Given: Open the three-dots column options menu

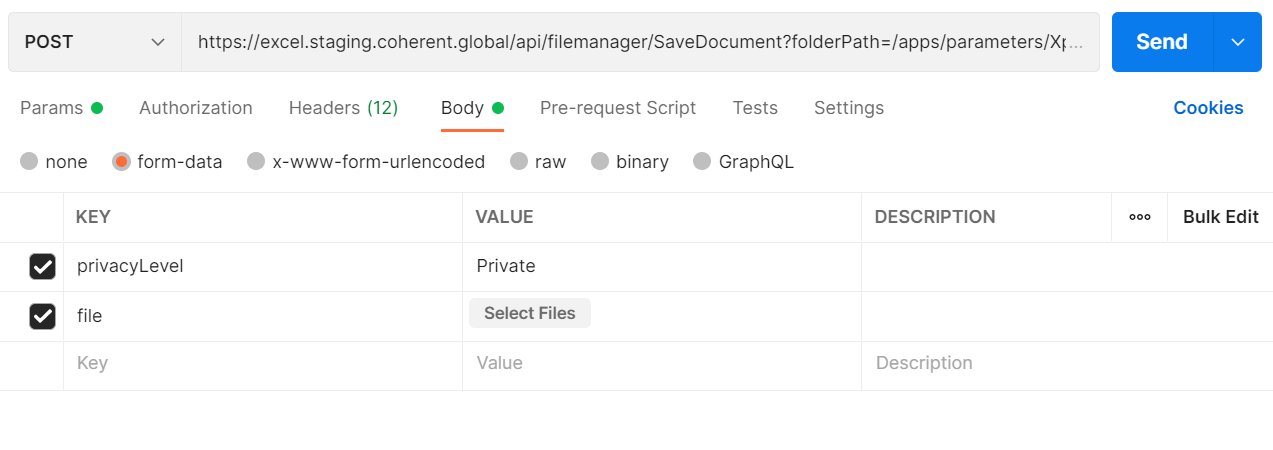Looking at the screenshot, I should [1139, 217].
